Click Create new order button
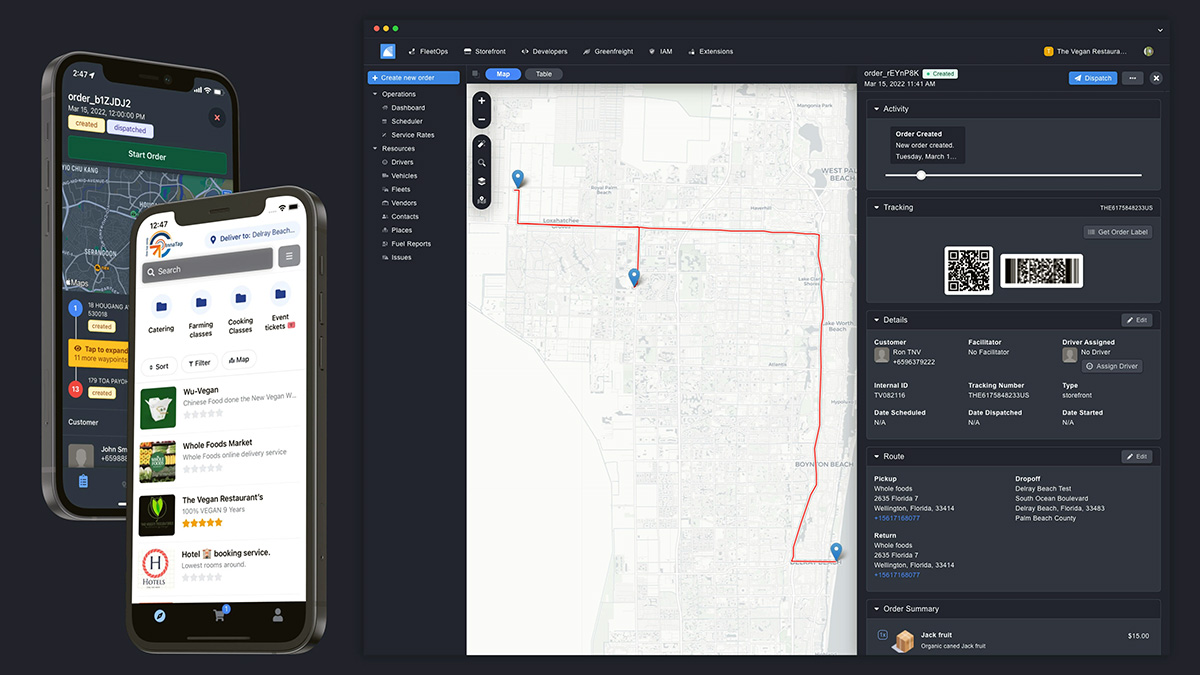This screenshot has height=675, width=1200. click(x=413, y=78)
